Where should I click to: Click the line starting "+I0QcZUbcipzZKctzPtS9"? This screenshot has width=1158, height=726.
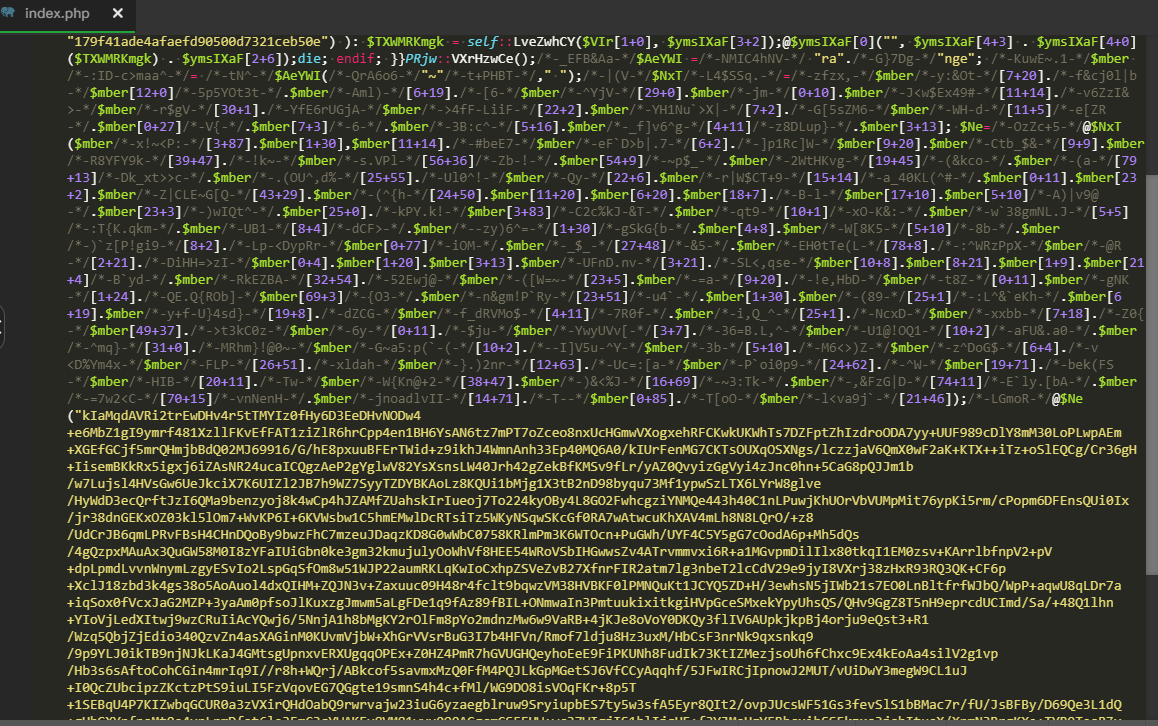pyautogui.click(x=352, y=688)
